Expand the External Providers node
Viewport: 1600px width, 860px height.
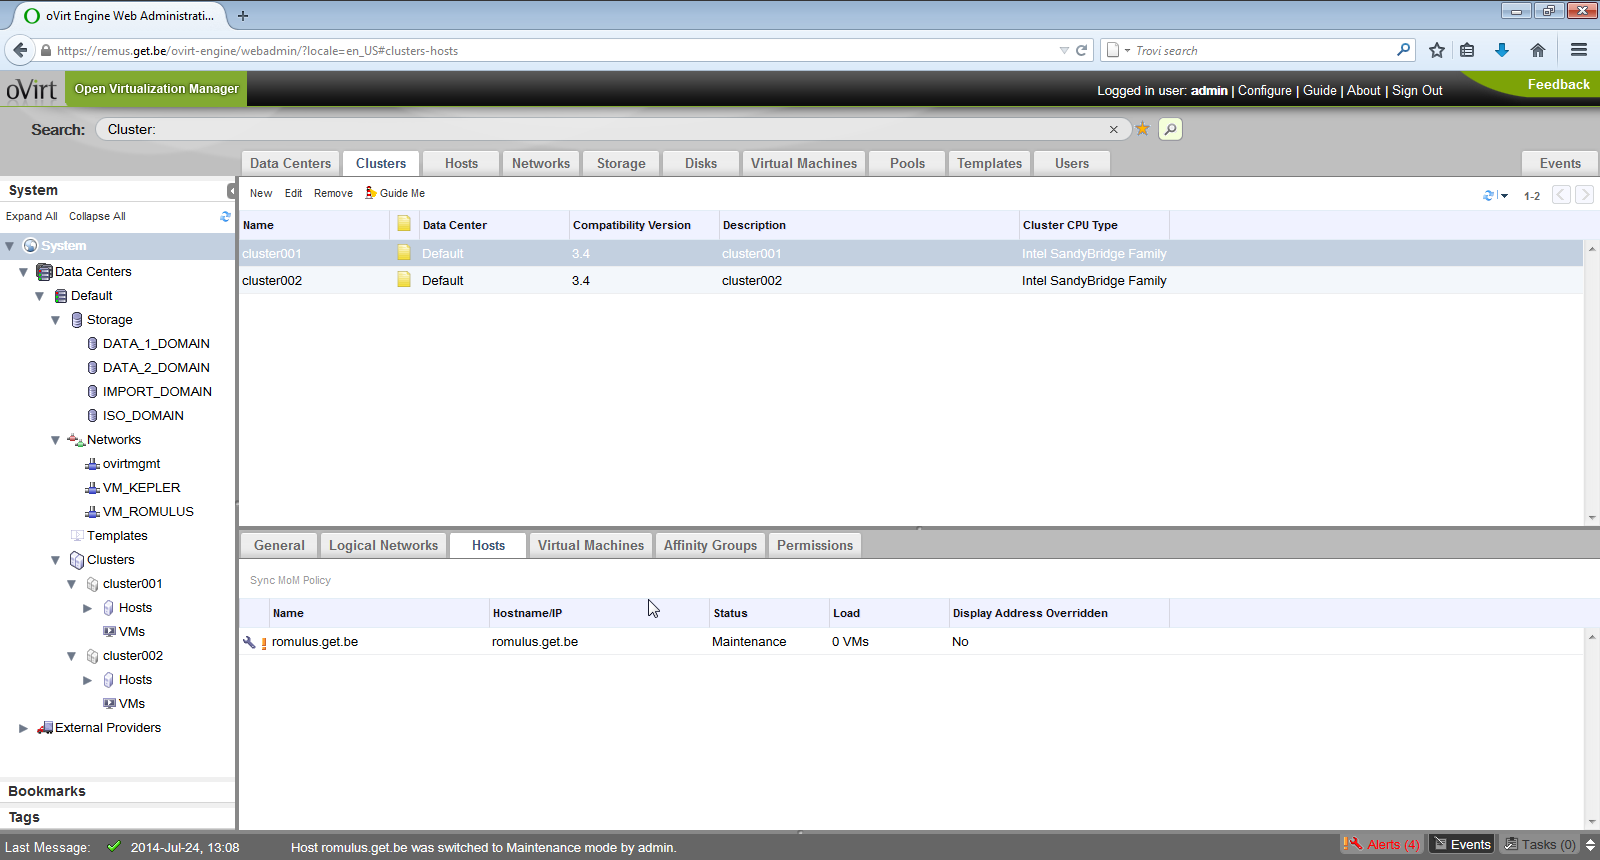(x=23, y=728)
